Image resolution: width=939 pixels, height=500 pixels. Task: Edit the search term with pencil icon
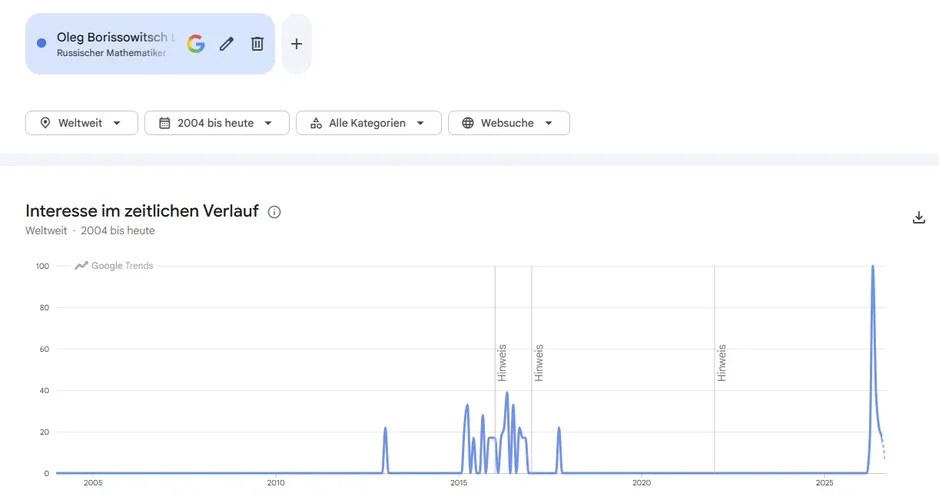coord(226,44)
